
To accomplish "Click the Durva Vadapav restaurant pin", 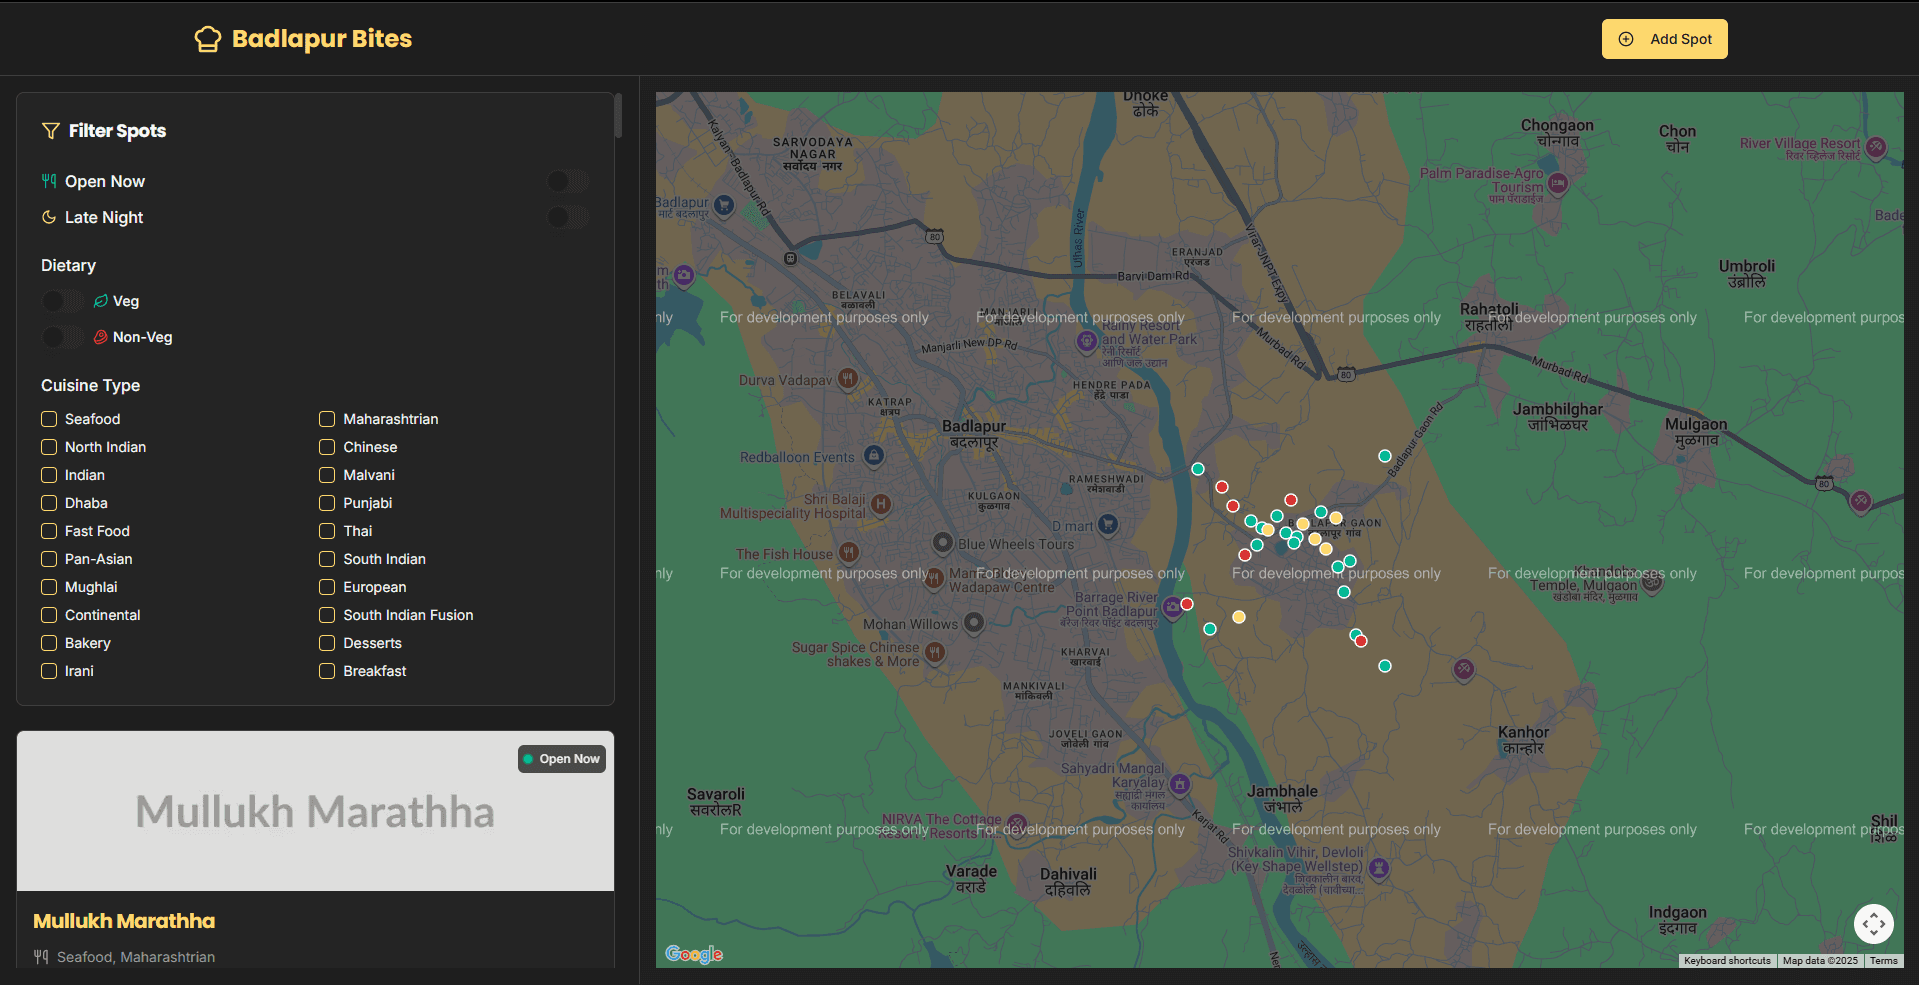I will click(x=848, y=378).
